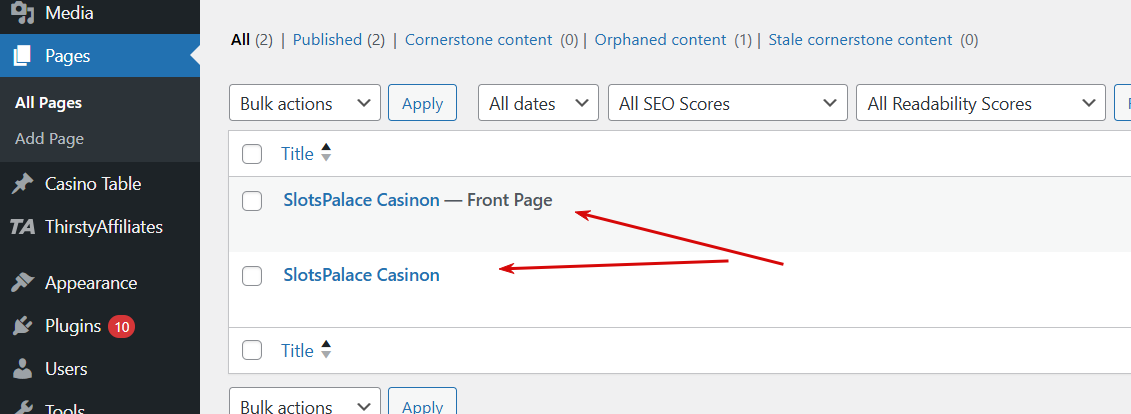Click the Users person icon
Screen dimensions: 1131x414
pyautogui.click(x=22, y=369)
